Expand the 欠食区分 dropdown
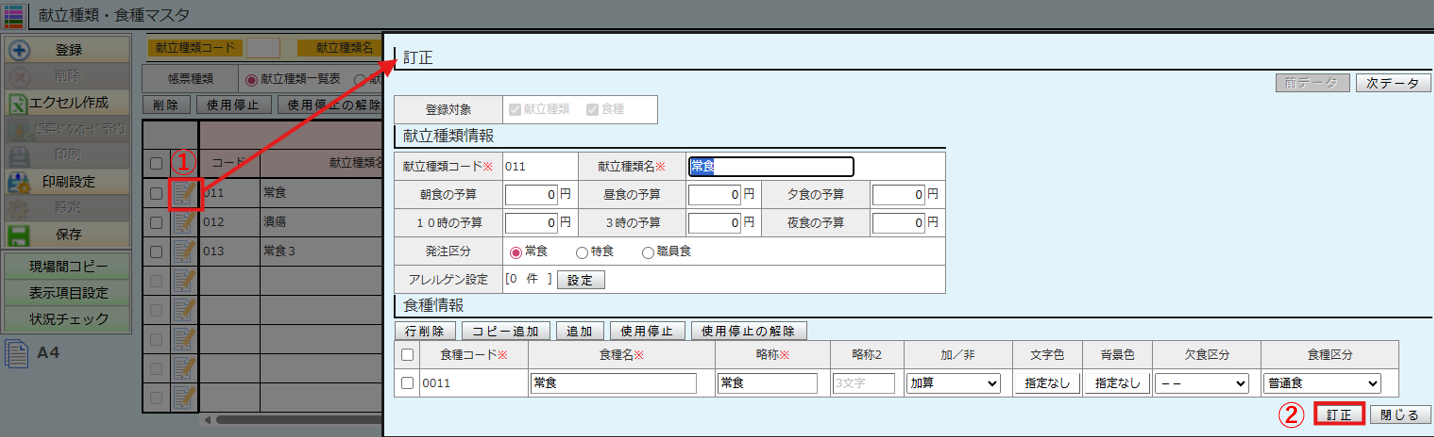 pos(1201,383)
